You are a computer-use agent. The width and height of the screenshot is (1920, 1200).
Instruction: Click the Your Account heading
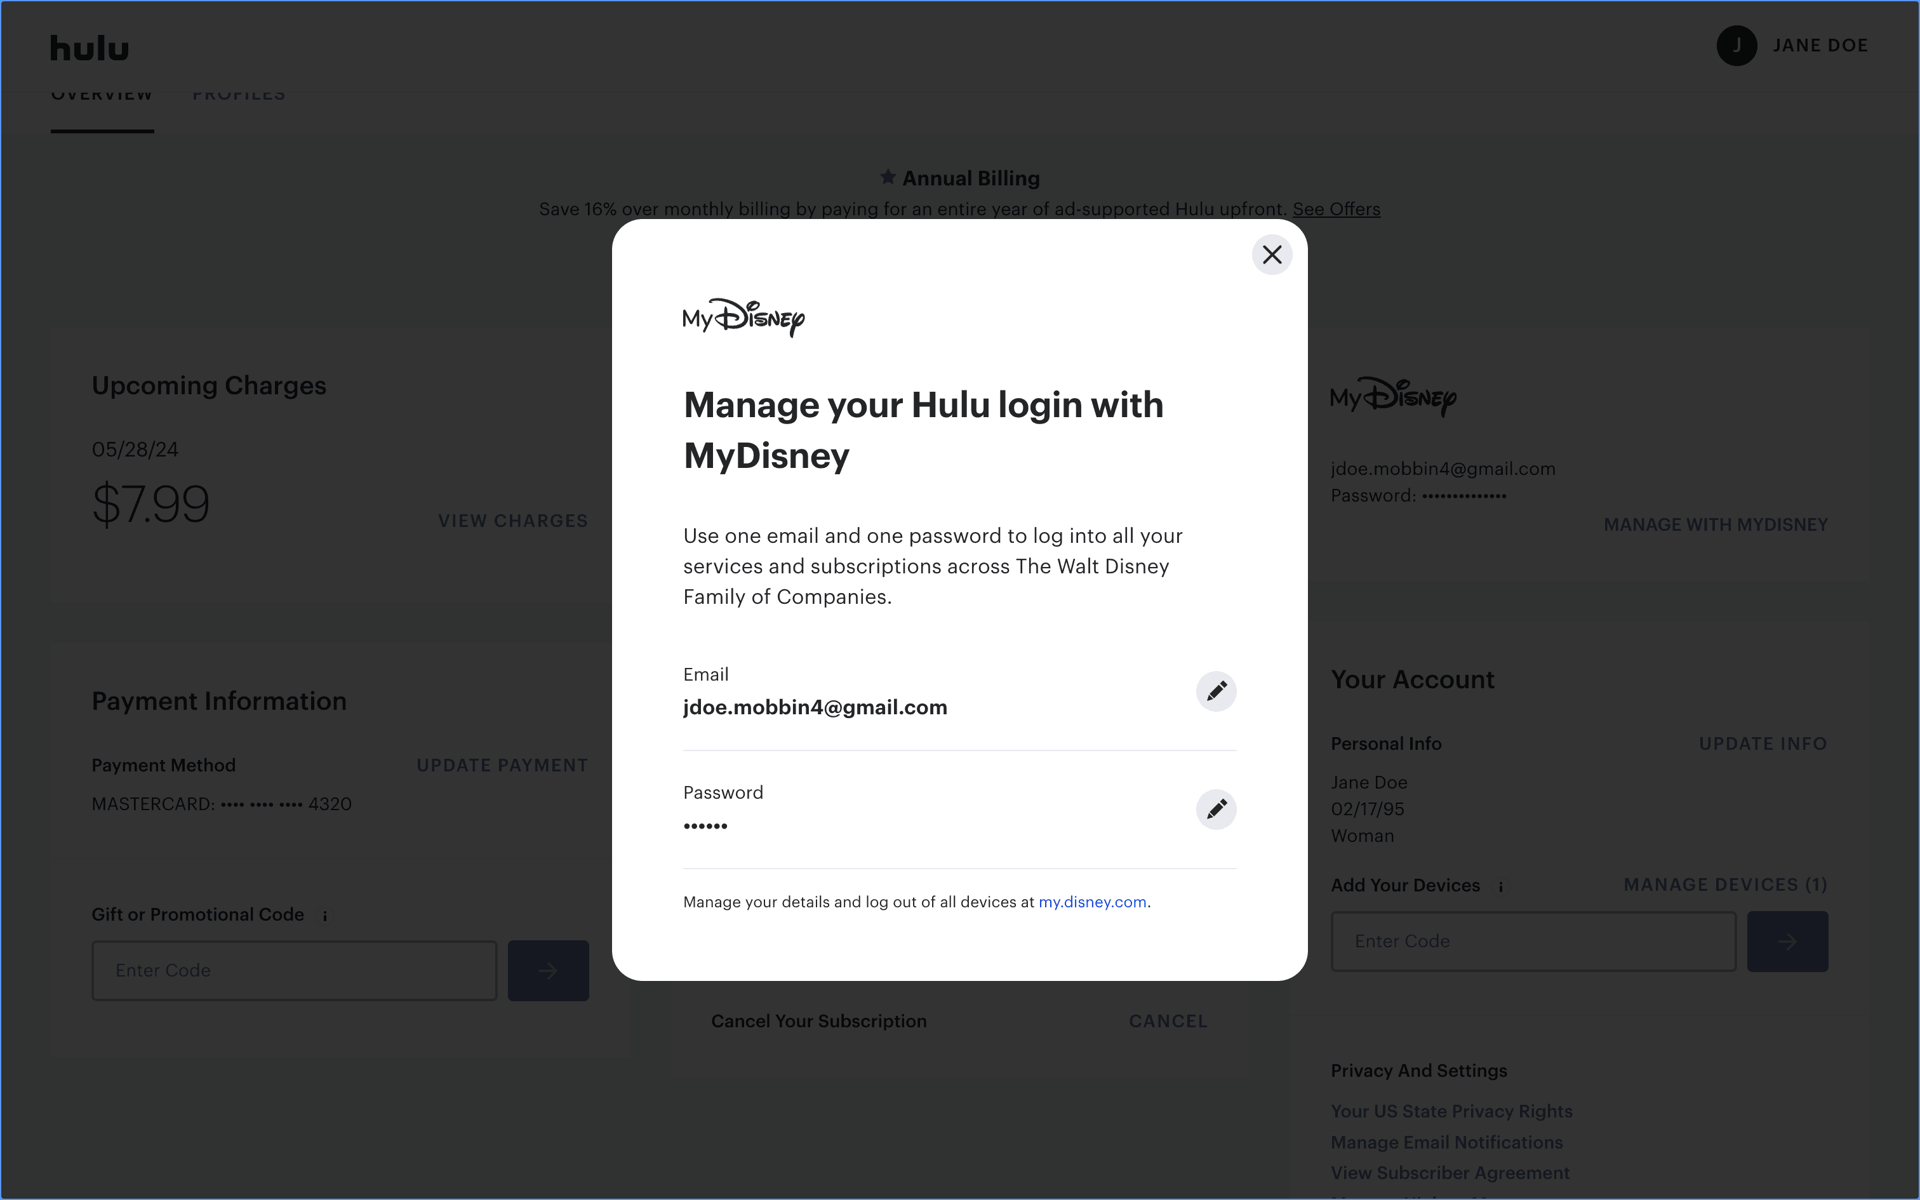[1412, 680]
